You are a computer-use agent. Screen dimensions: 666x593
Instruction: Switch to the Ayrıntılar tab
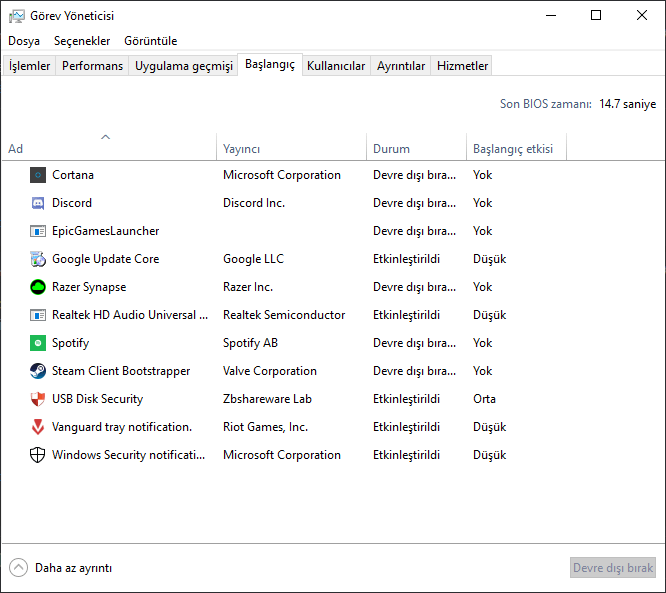tap(401, 66)
